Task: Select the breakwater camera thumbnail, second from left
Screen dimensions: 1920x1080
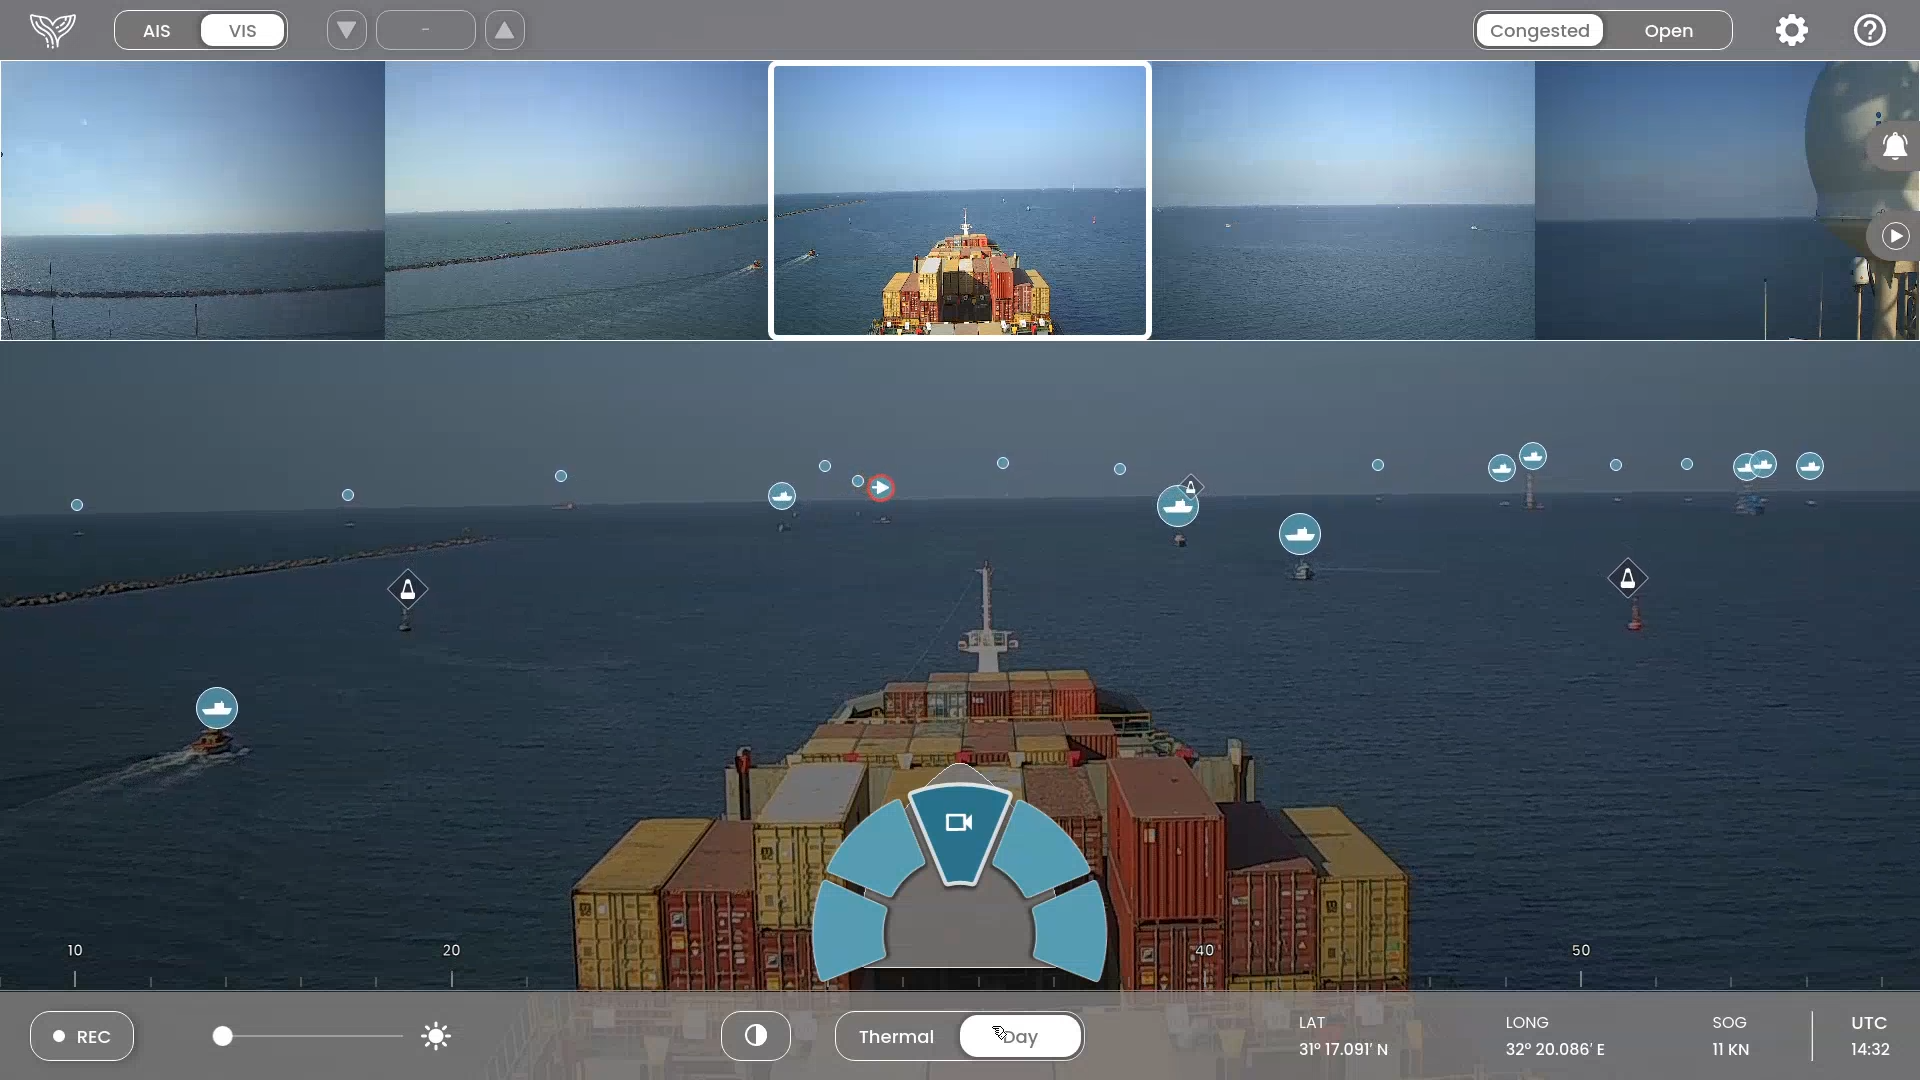Action: coord(576,200)
